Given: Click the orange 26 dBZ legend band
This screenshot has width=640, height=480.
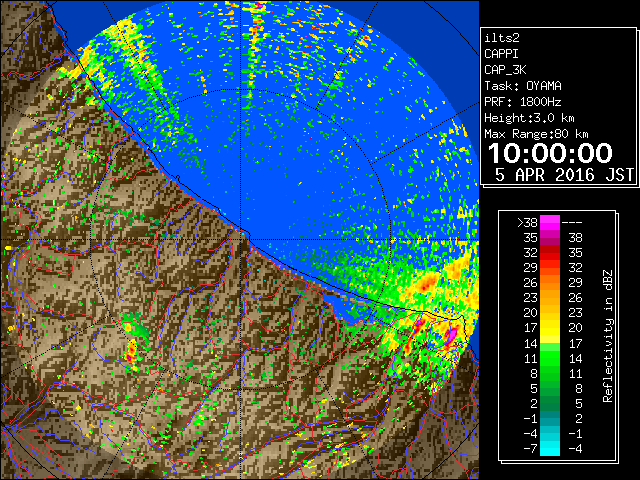Looking at the screenshot, I should click(550, 282).
